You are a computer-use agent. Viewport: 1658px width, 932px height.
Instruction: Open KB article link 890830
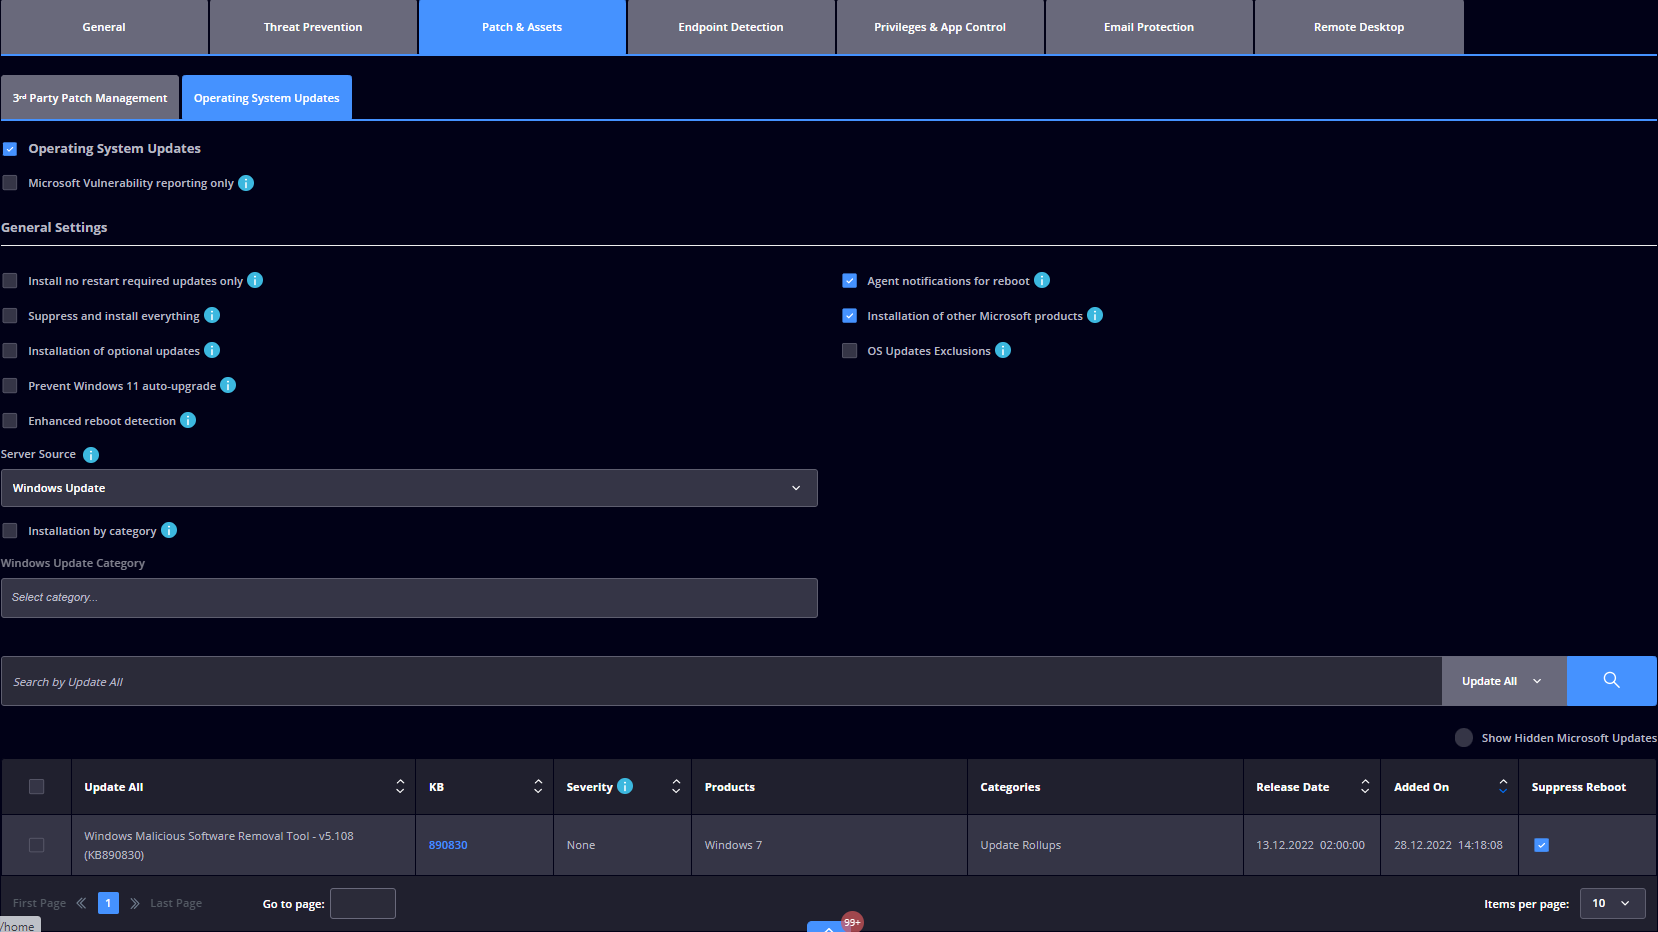[x=448, y=845]
